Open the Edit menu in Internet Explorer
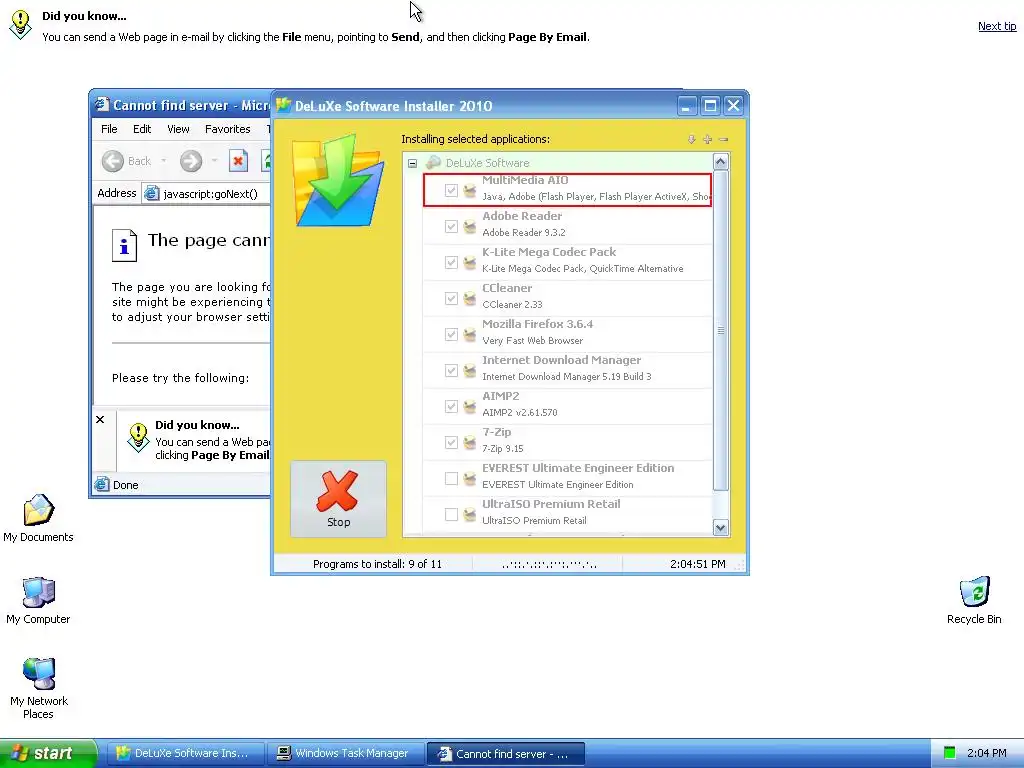Viewport: 1024px width, 768px height. click(142, 129)
